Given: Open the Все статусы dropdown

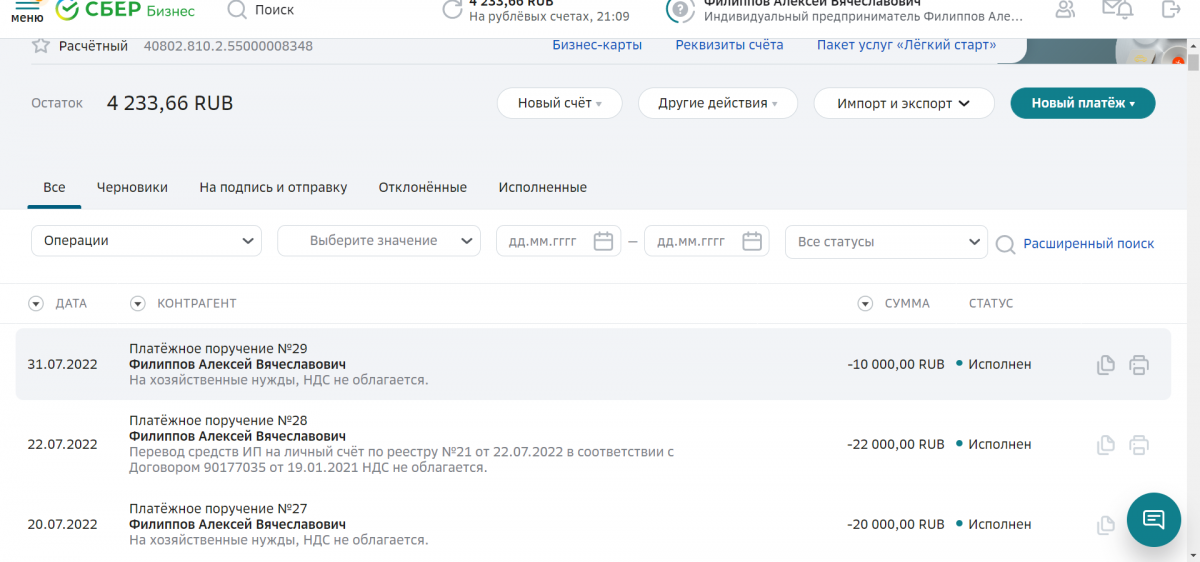Looking at the screenshot, I should 886,242.
